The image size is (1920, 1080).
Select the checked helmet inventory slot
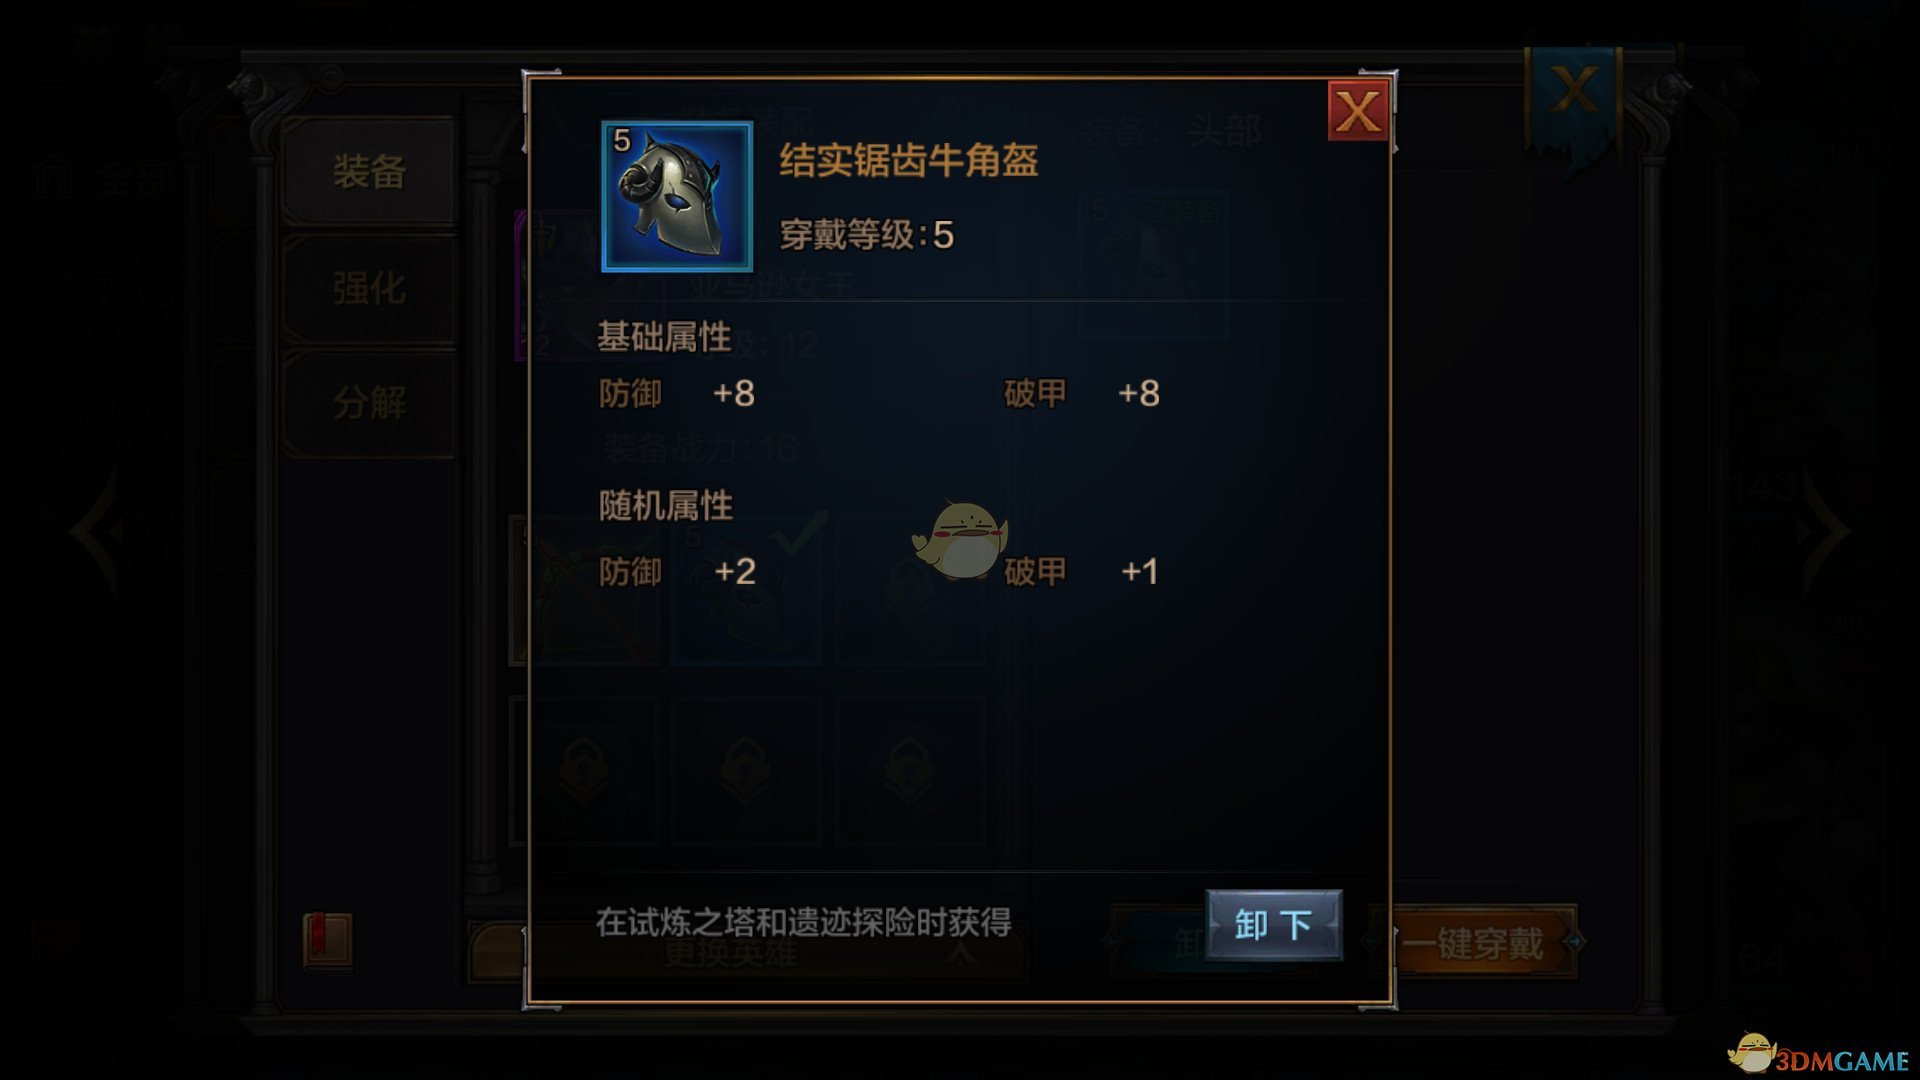pyautogui.click(x=747, y=591)
